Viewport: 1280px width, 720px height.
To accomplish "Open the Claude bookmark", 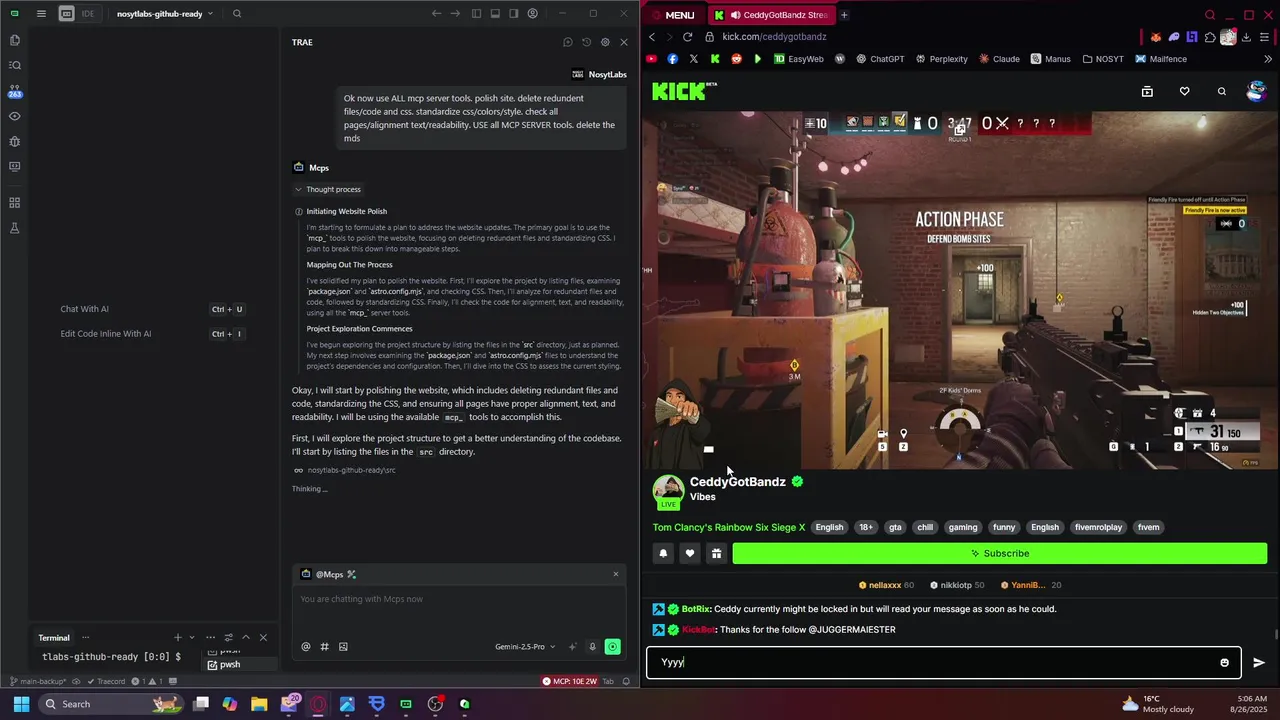I will coord(999,59).
